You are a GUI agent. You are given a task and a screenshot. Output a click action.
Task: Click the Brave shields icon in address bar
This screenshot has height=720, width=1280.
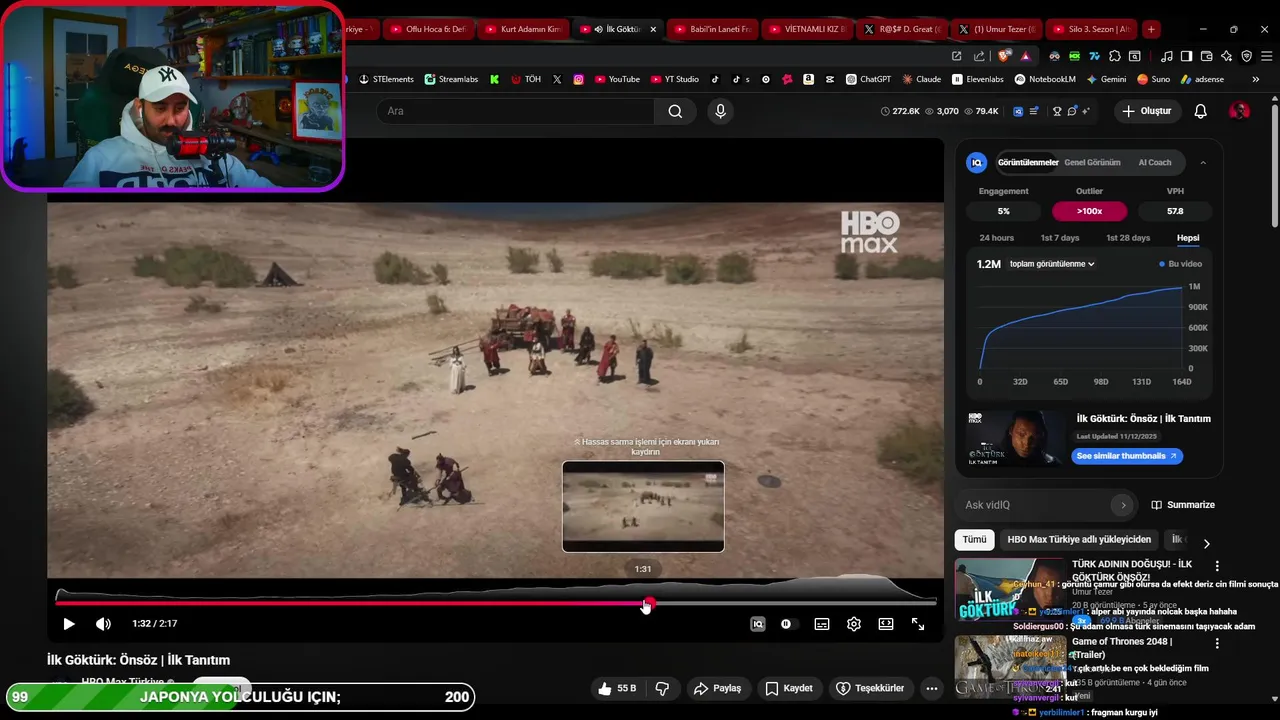(1004, 56)
